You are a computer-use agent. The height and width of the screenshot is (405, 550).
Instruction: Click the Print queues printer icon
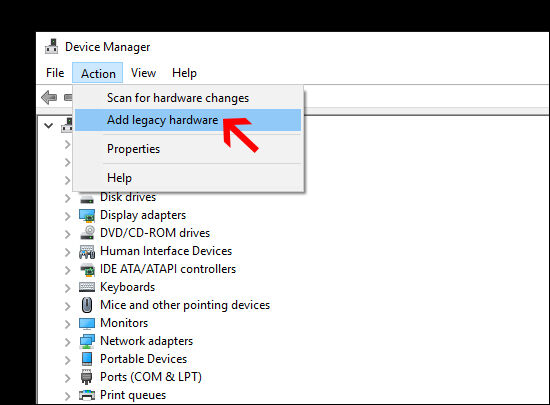pyautogui.click(x=87, y=395)
